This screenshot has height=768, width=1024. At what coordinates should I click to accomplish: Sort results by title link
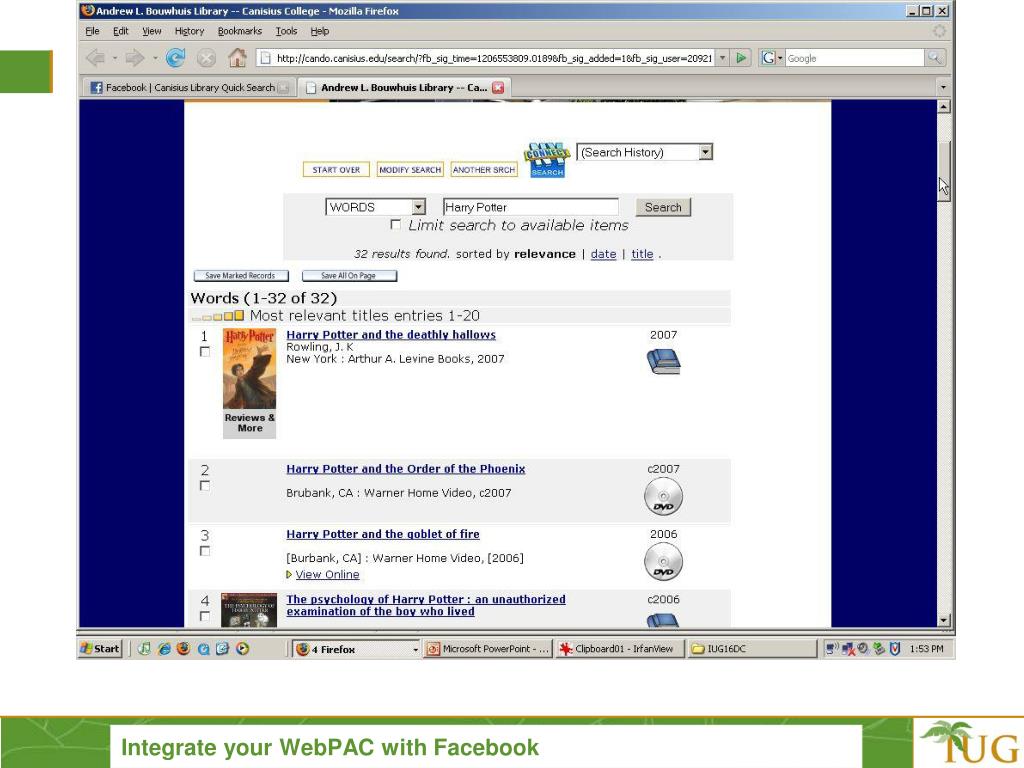pos(642,254)
